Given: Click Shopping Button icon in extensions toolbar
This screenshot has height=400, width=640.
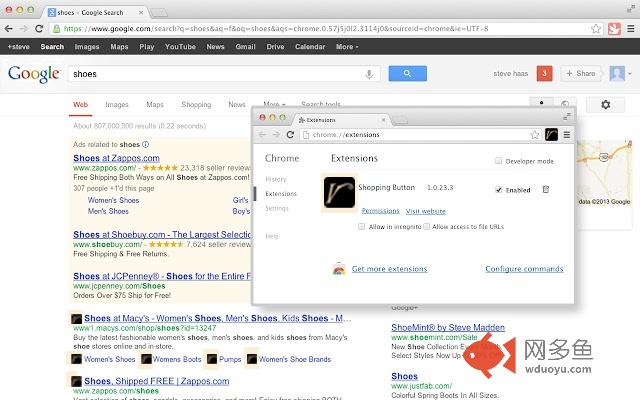Looking at the screenshot, I should pyautogui.click(x=551, y=134).
